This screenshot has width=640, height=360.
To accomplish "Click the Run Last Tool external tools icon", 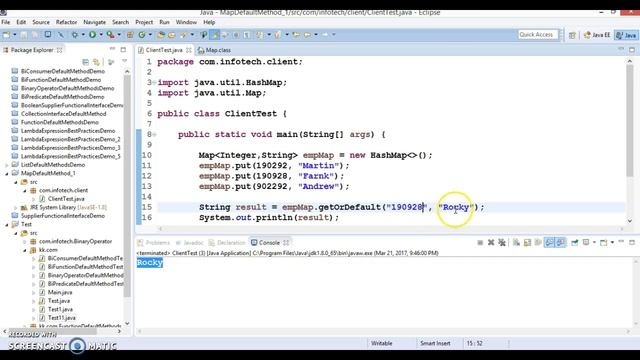I will [x=111, y=35].
